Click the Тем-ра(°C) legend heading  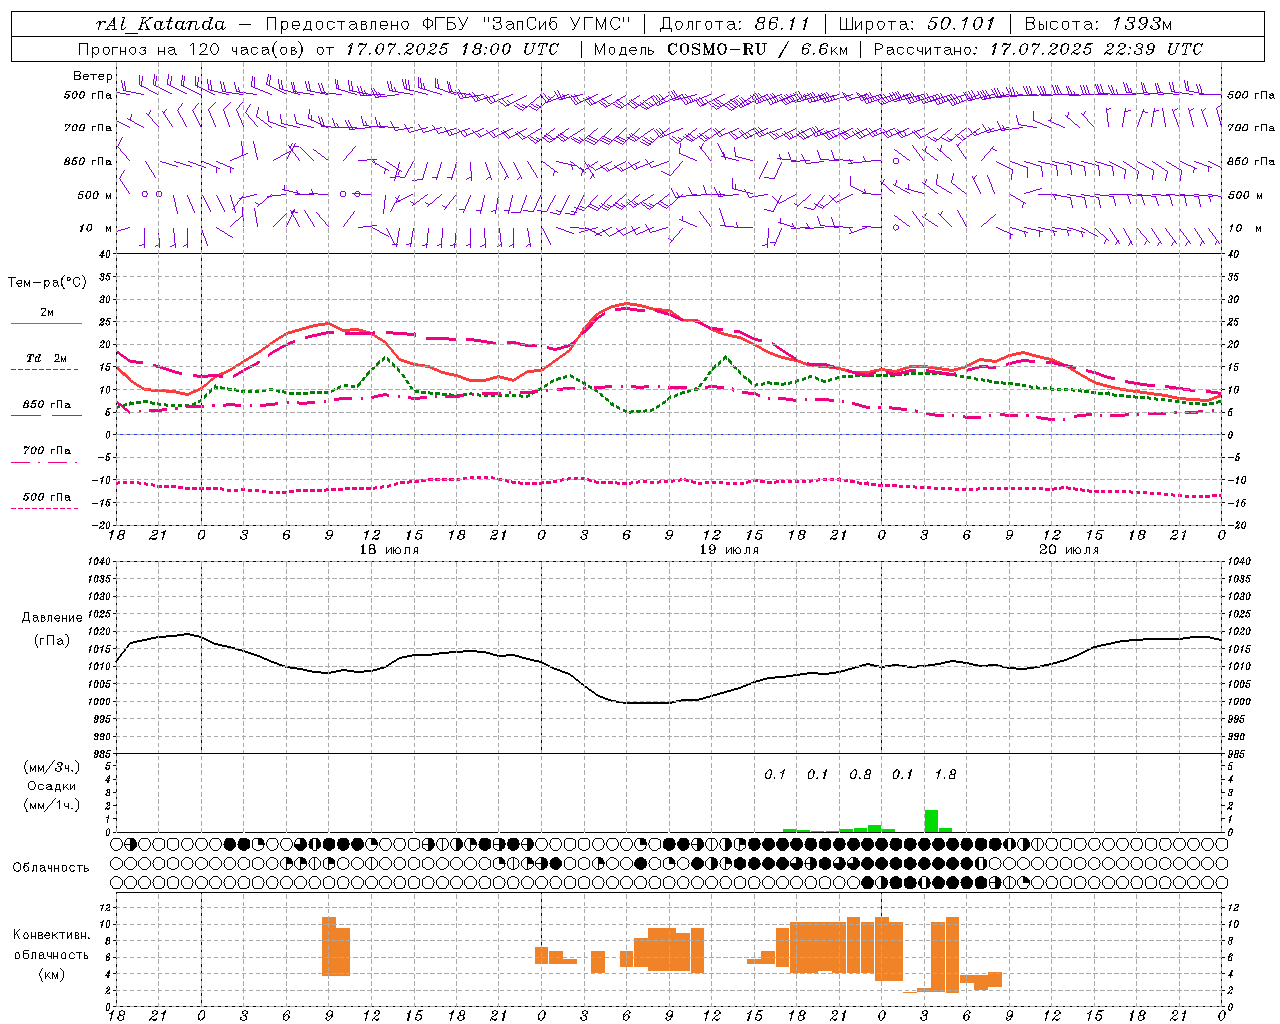click(47, 282)
